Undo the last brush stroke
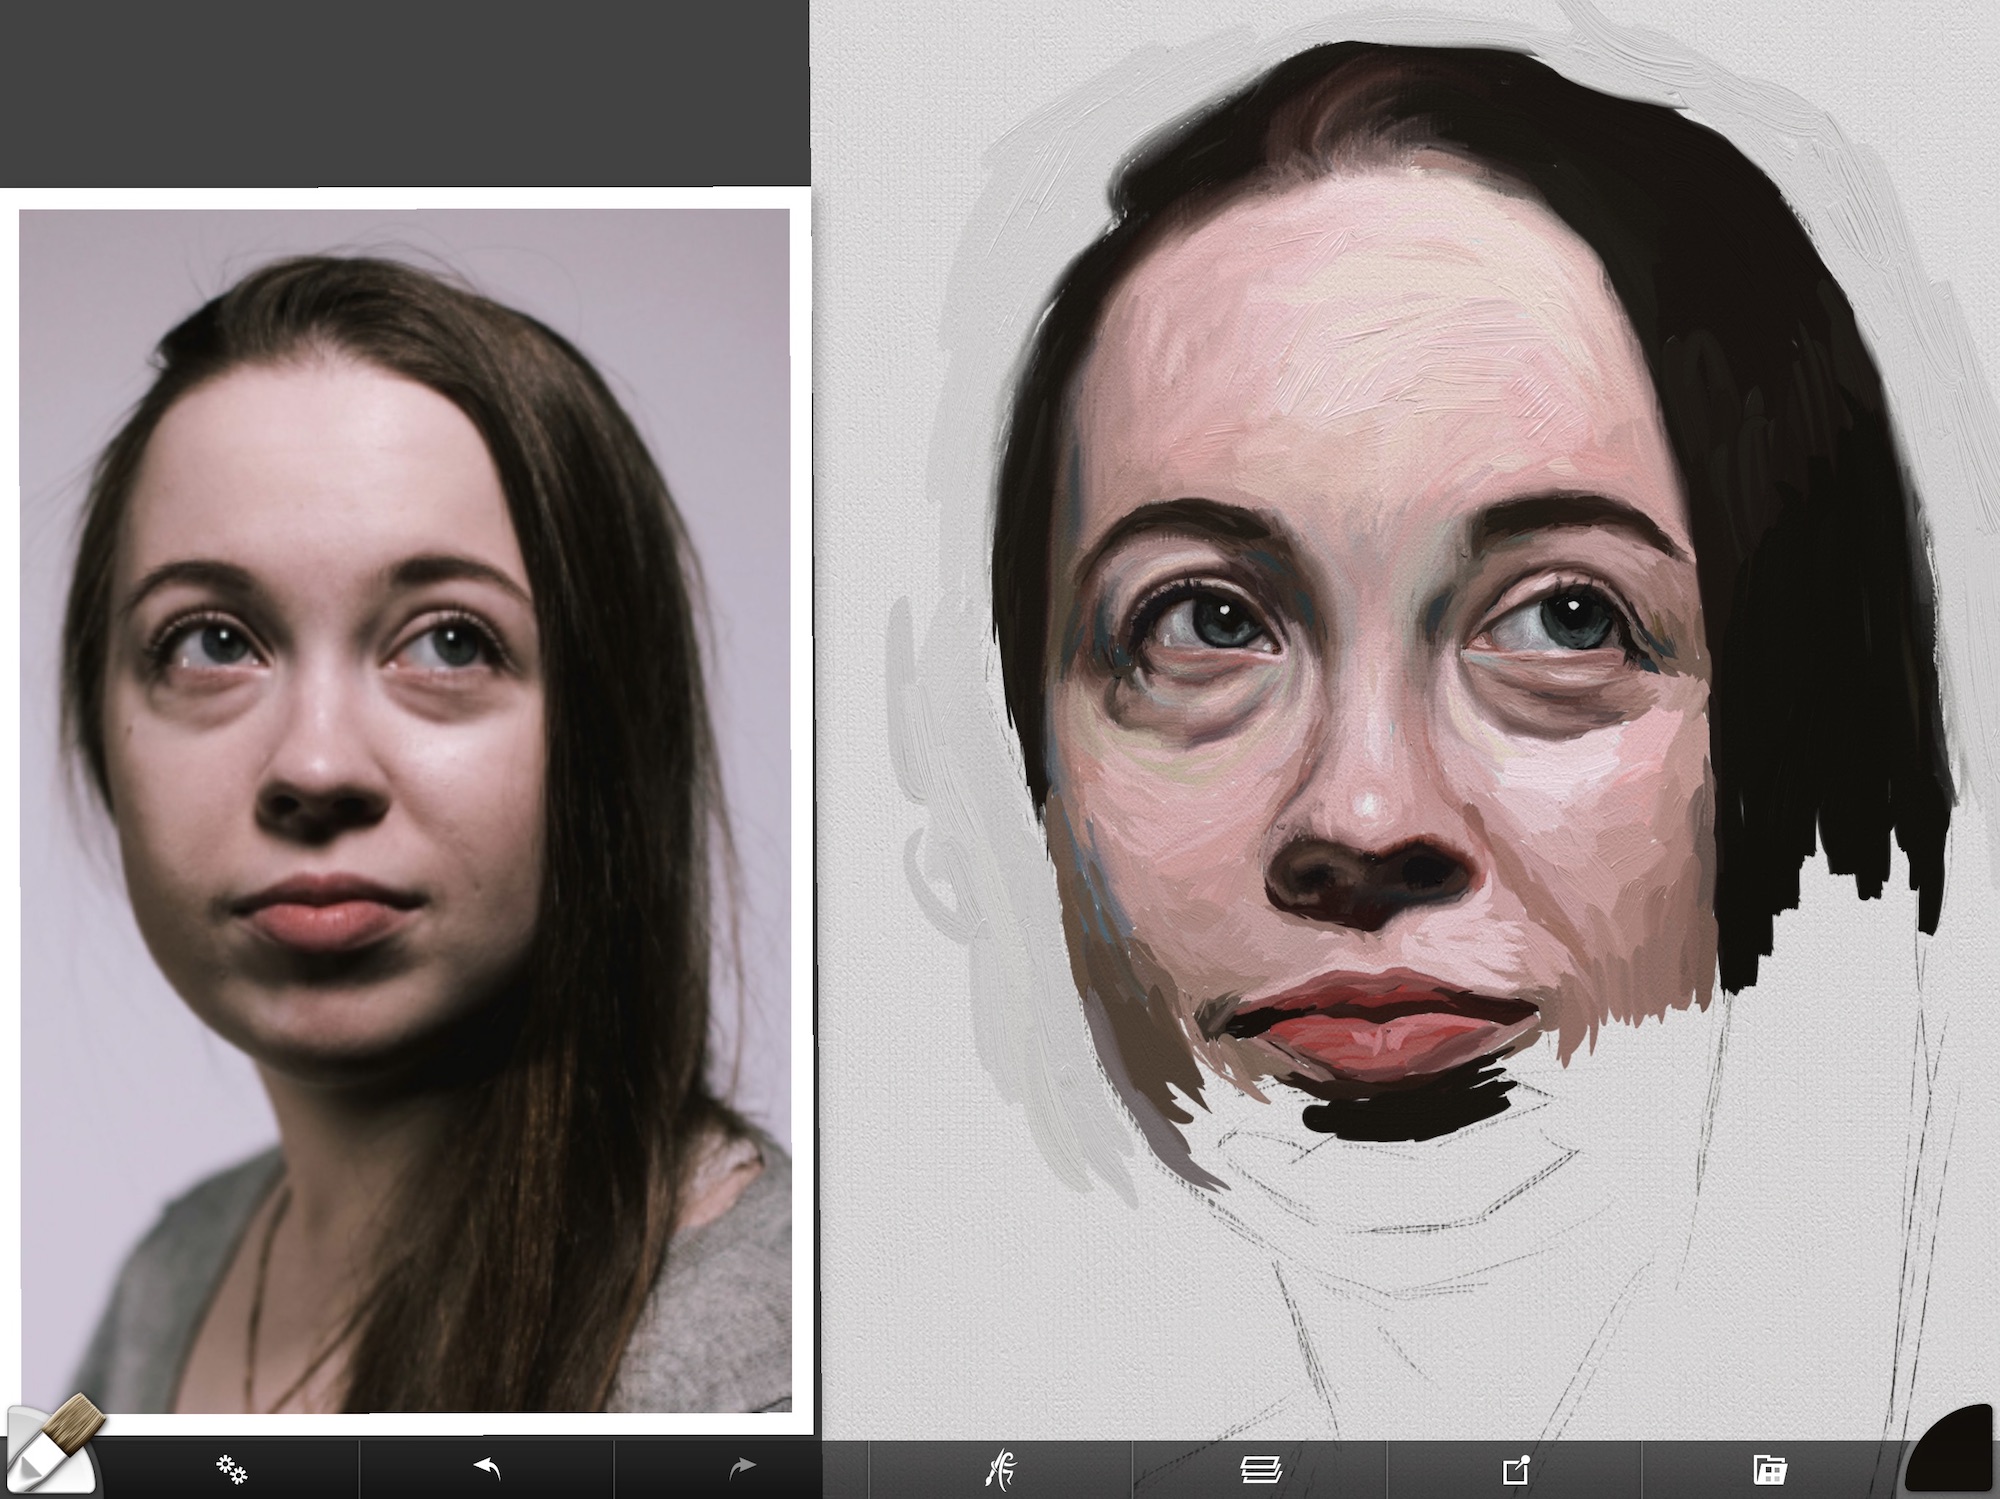 486,1468
